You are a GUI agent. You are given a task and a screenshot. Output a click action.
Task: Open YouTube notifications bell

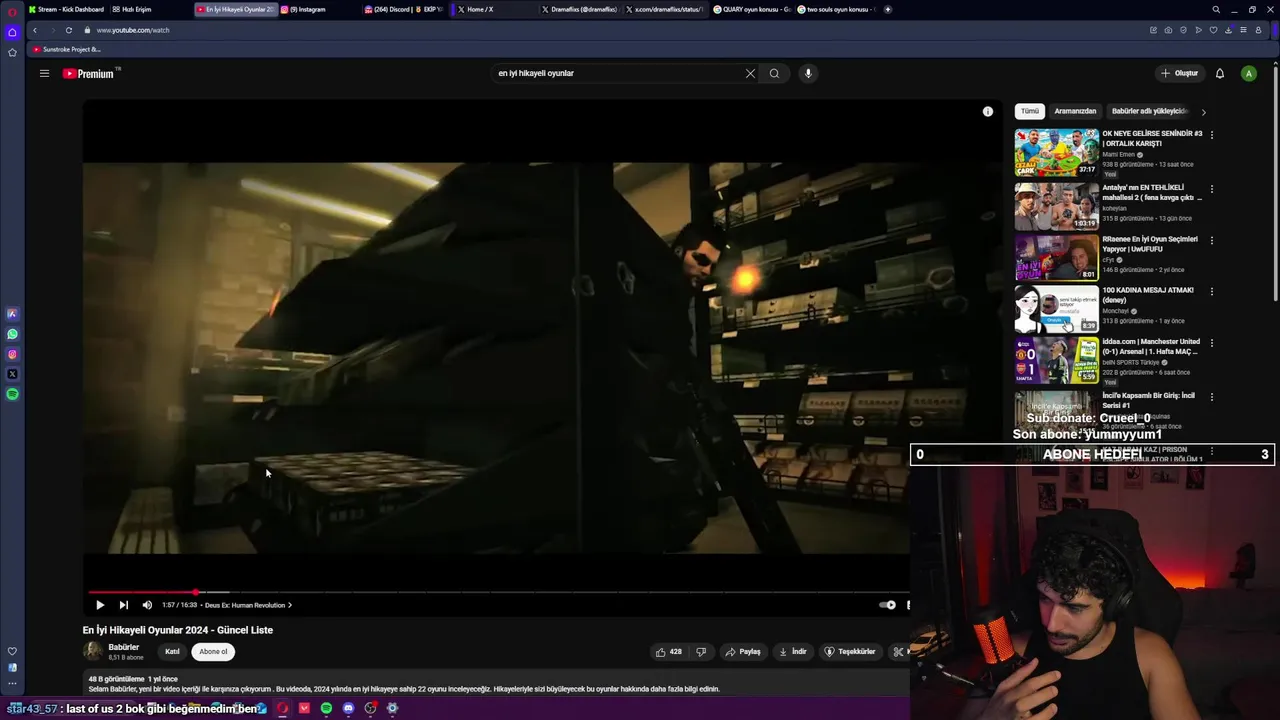pos(1220,73)
